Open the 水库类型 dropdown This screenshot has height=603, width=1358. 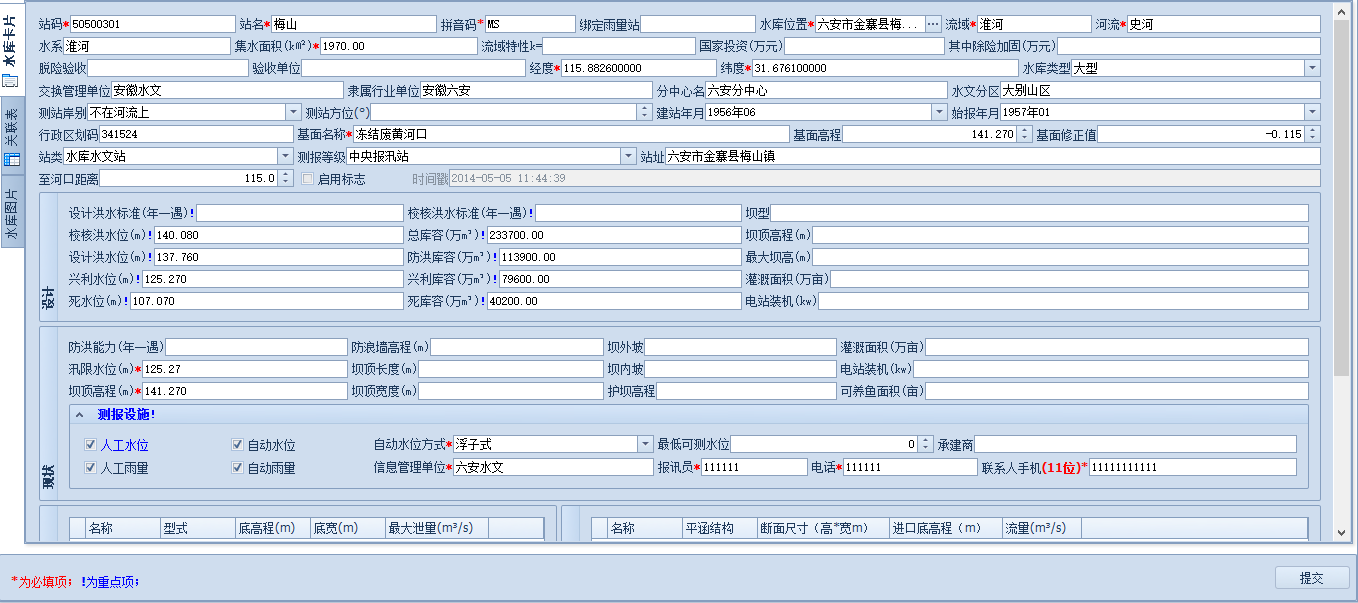pos(1312,68)
